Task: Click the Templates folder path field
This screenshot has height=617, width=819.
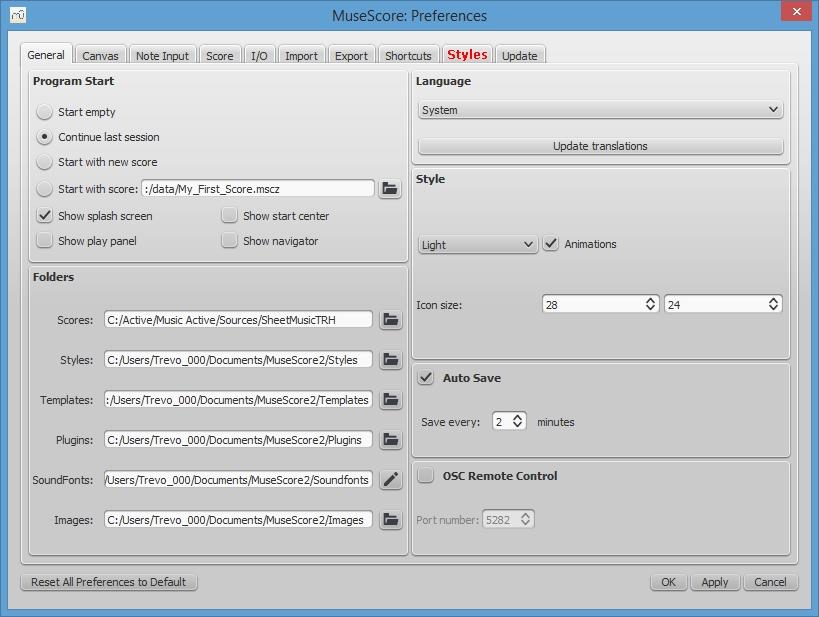Action: click(x=238, y=400)
